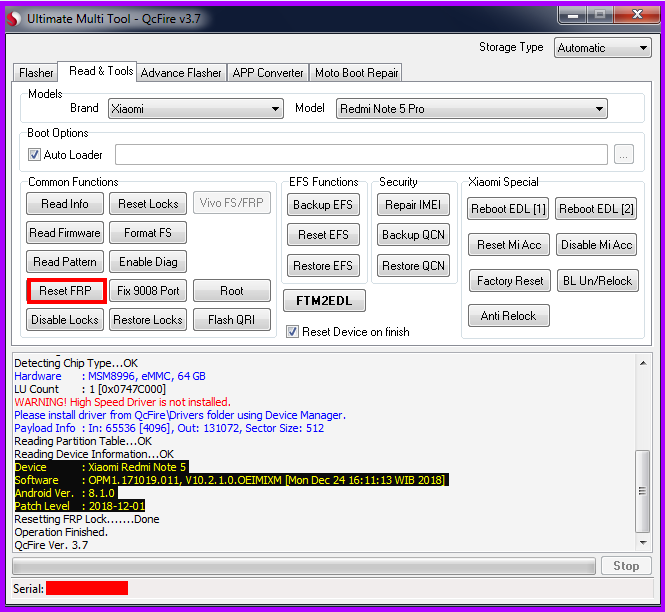Click the operation progress bar
The height and width of the screenshot is (612, 665).
304,566
